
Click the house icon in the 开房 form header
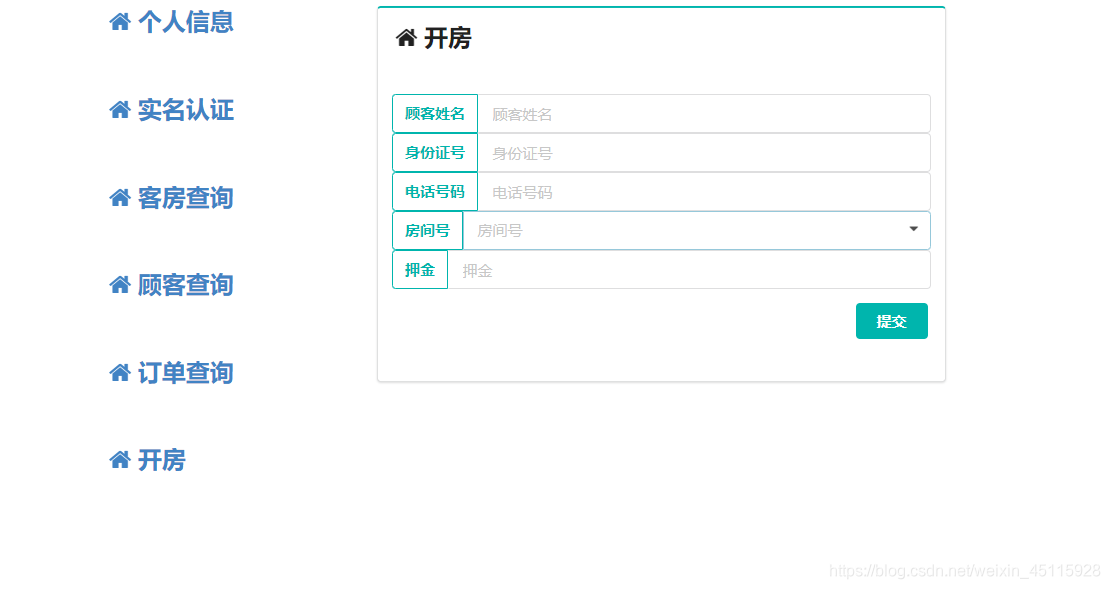click(405, 38)
